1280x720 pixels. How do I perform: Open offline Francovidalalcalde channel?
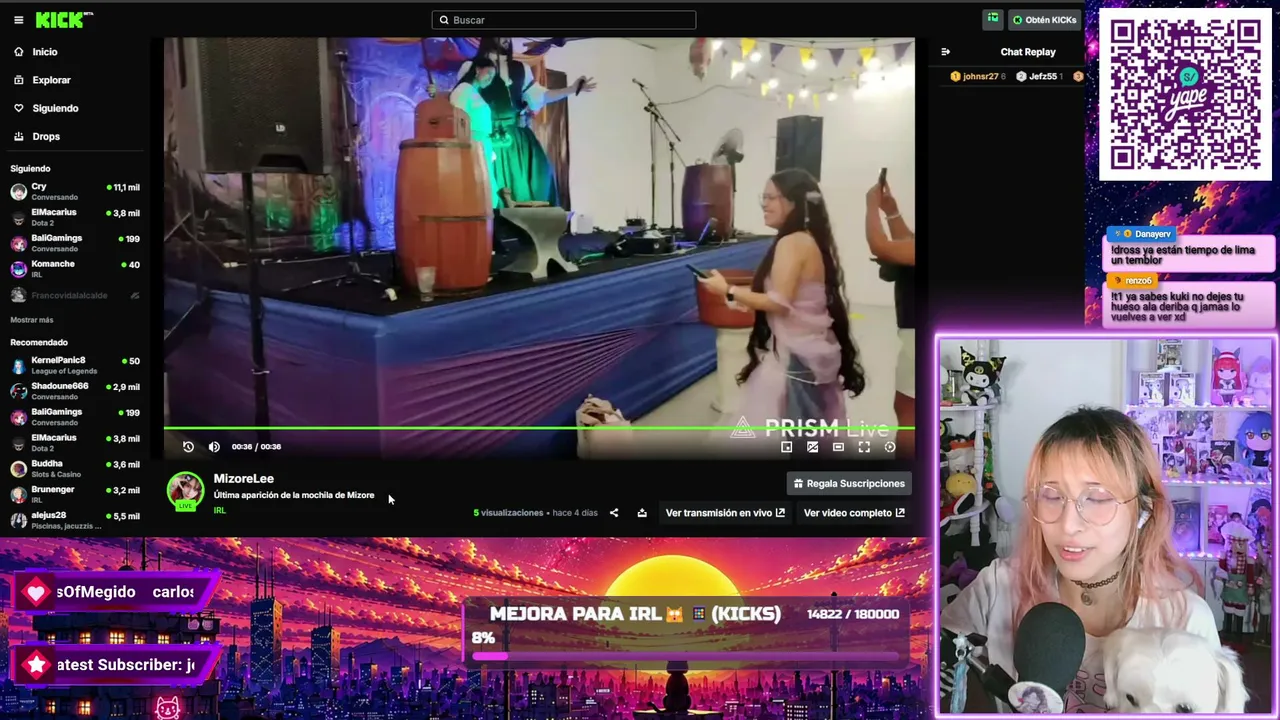point(74,295)
